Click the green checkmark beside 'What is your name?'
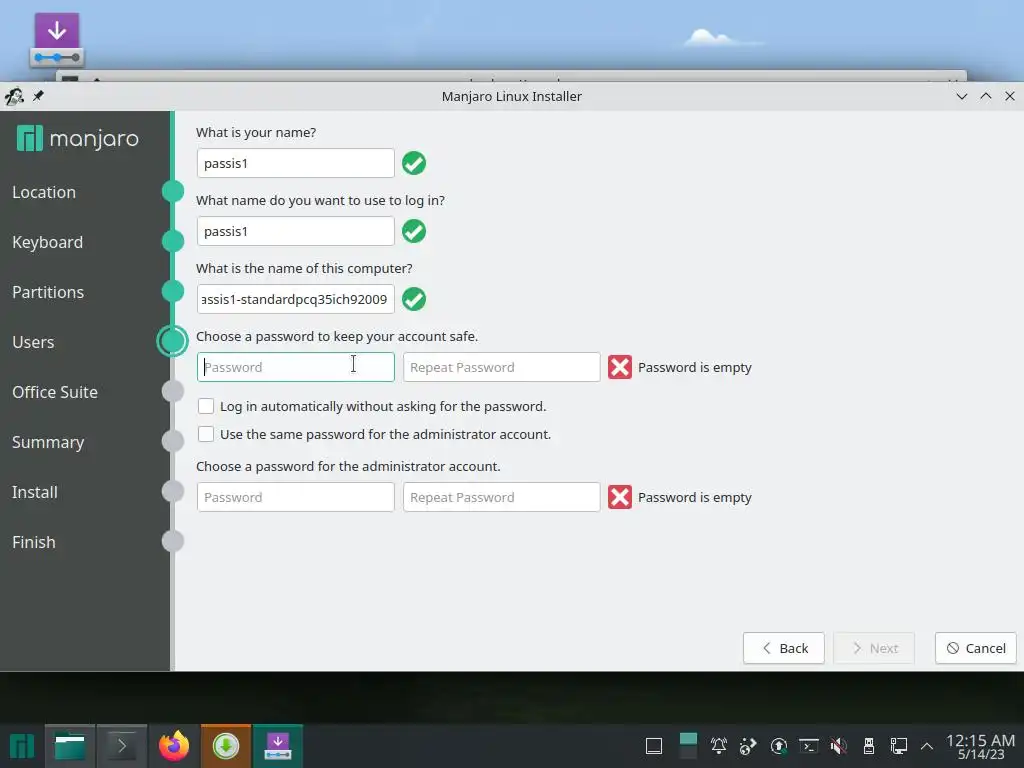Screen dimensions: 1024x768 tap(414, 163)
